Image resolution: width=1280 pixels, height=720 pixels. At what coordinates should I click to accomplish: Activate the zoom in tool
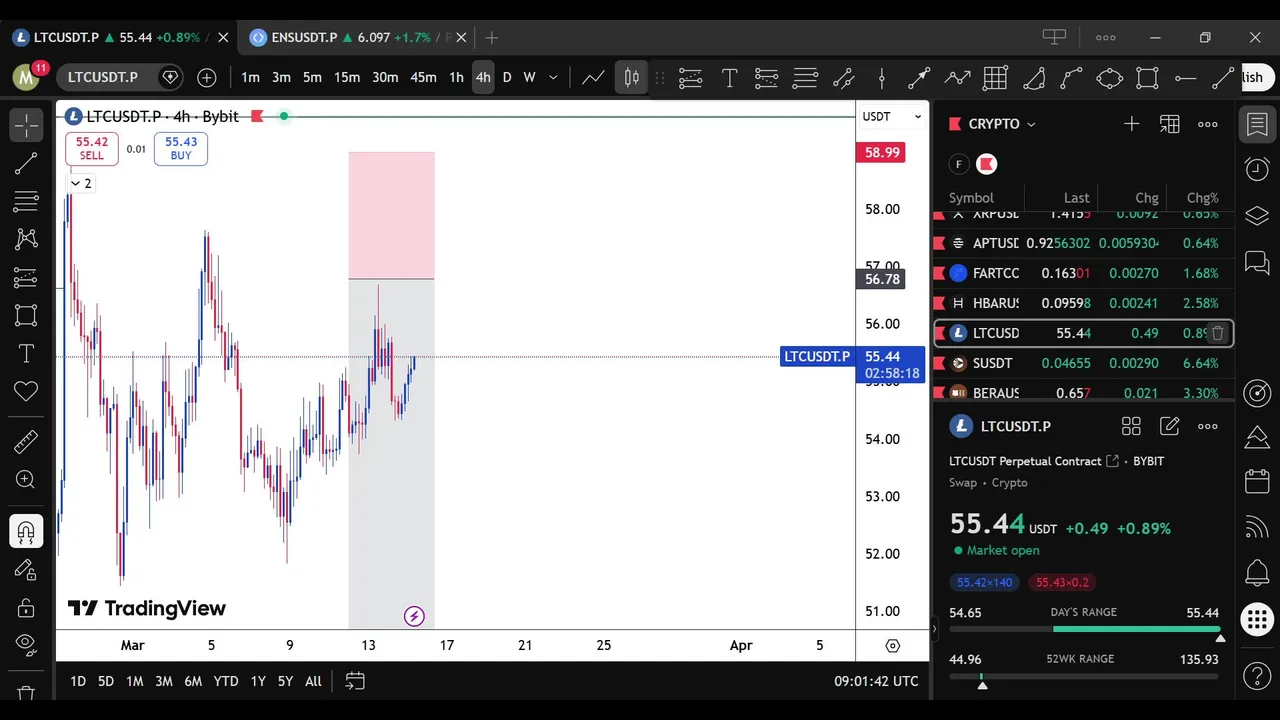tap(27, 480)
